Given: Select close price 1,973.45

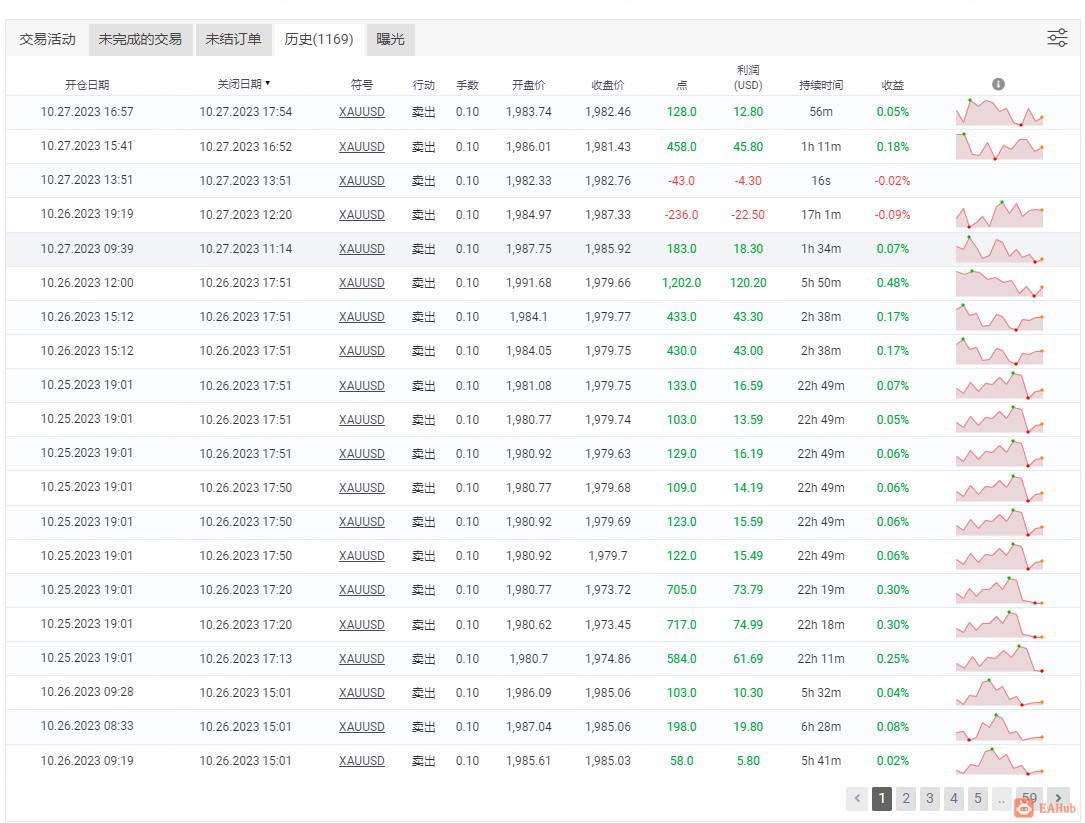Looking at the screenshot, I should [608, 624].
